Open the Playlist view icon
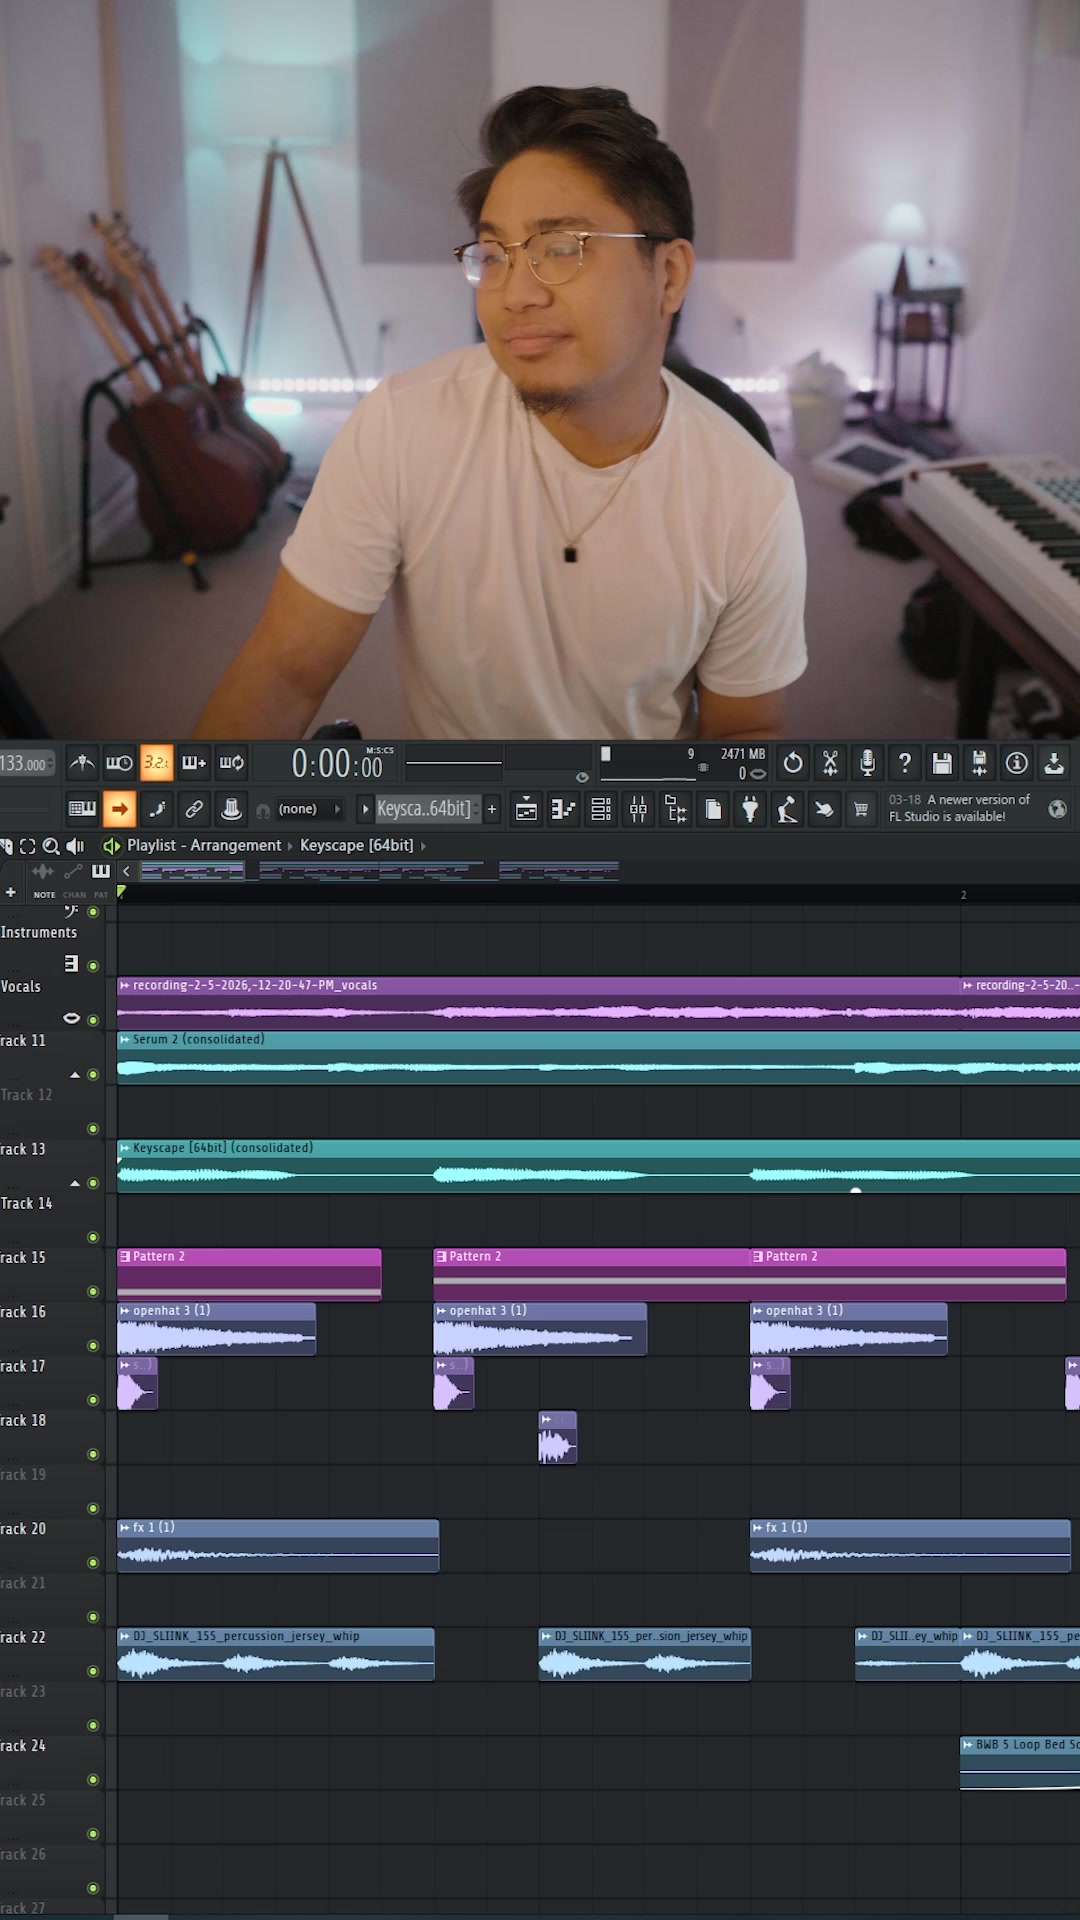The height and width of the screenshot is (1920, 1080). (526, 810)
